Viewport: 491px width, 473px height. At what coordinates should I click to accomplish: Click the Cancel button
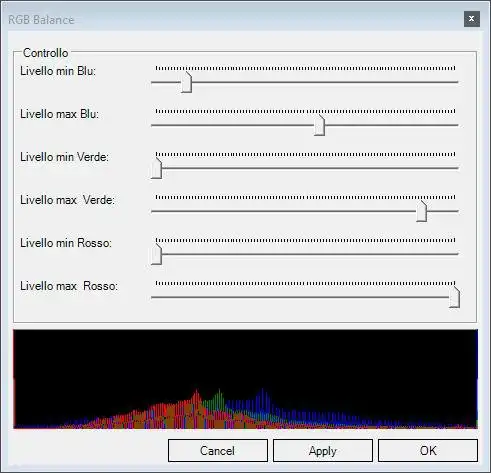tap(218, 450)
